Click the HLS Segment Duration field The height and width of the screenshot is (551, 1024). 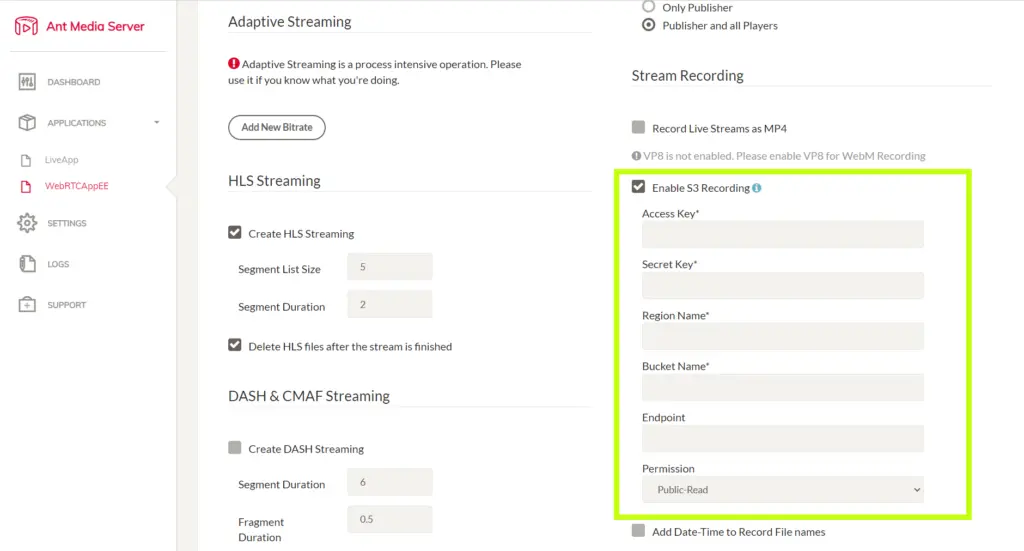tap(389, 304)
